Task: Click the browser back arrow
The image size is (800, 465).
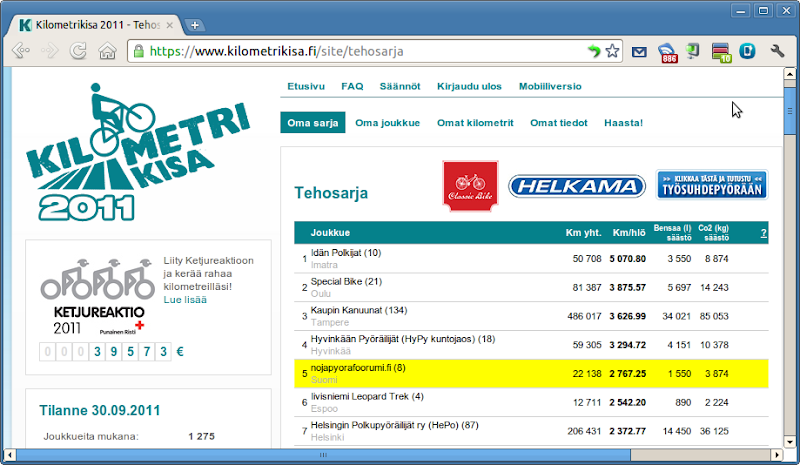Action: point(21,51)
